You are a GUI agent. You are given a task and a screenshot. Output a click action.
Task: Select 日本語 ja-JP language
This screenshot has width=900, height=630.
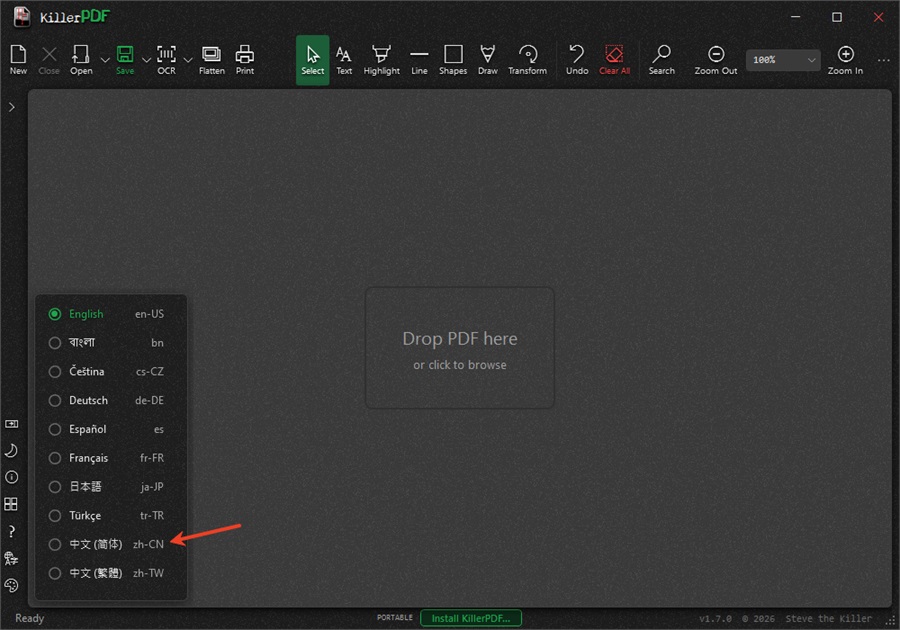click(110, 487)
